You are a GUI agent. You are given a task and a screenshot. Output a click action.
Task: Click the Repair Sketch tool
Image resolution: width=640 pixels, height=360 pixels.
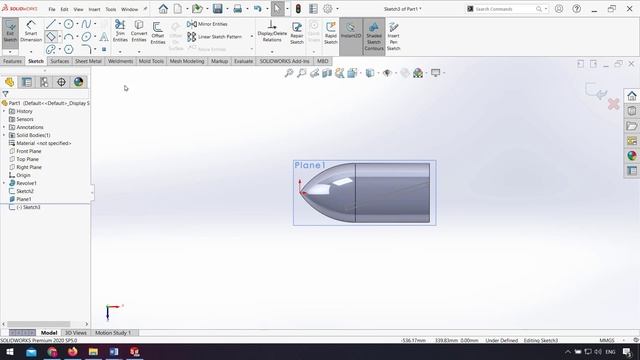pyautogui.click(x=297, y=33)
